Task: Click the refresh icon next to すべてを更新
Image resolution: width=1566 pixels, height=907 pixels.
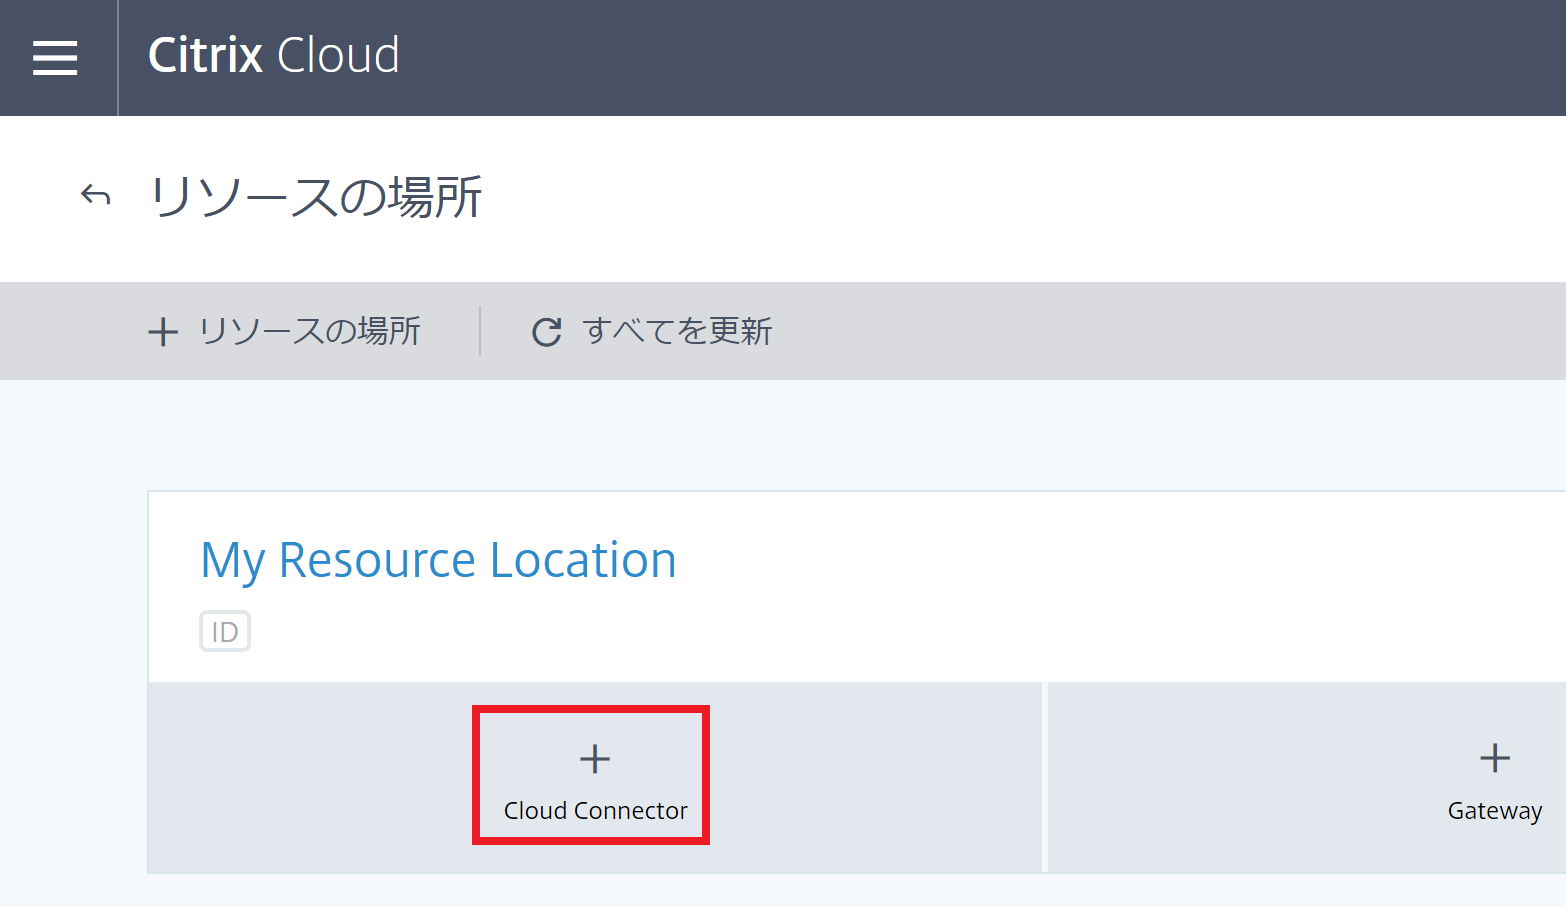Action: pos(546,331)
